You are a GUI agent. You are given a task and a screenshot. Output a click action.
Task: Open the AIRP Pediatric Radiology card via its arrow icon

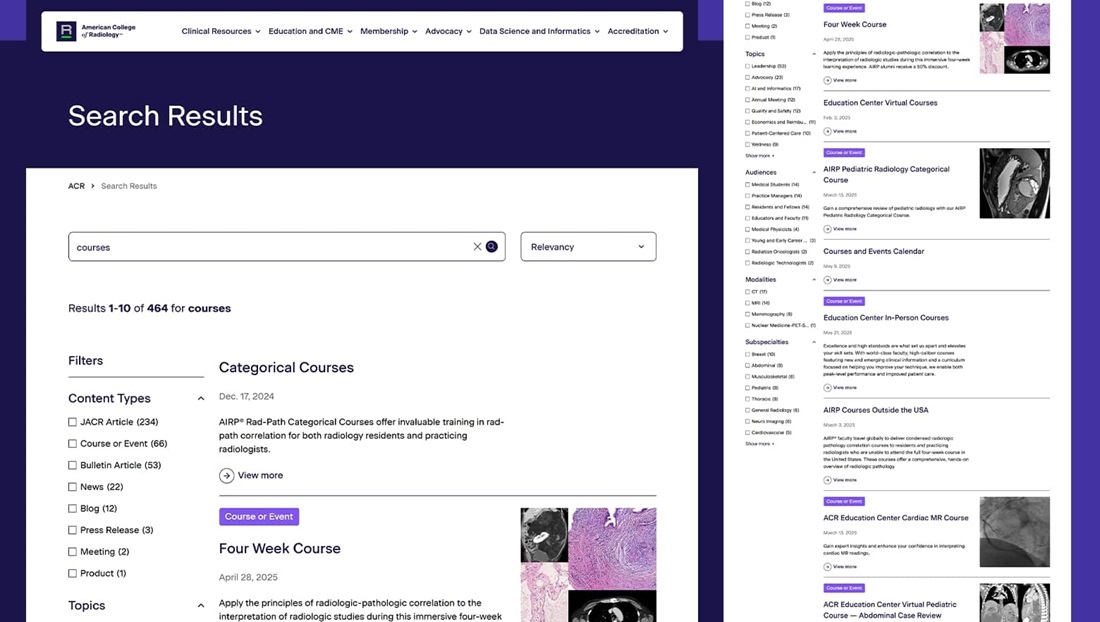[x=827, y=229]
